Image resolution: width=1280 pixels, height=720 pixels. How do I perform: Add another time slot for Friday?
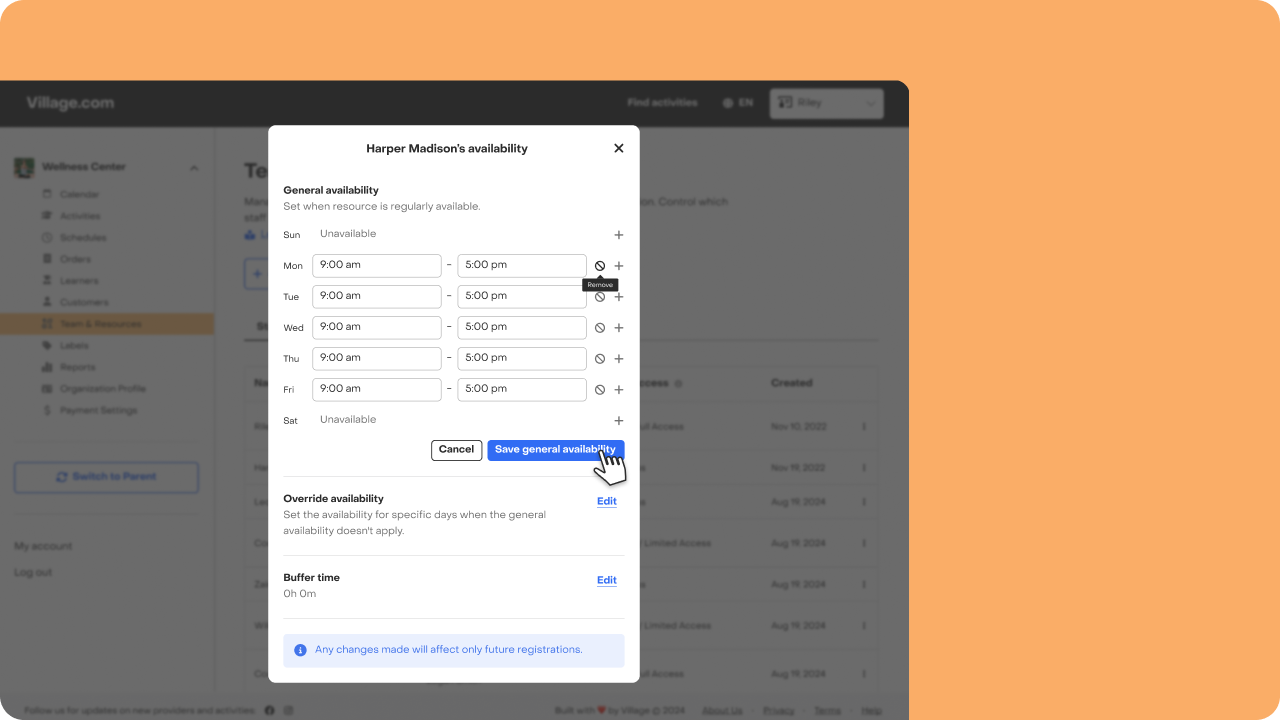pos(619,390)
